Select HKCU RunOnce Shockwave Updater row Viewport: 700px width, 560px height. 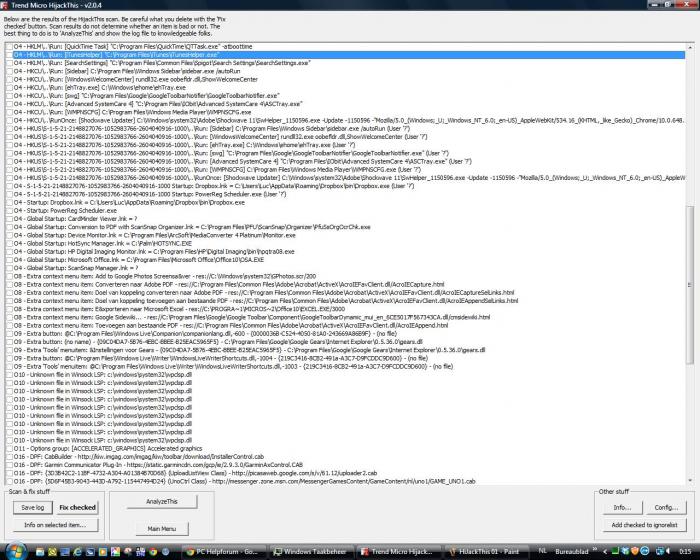pyautogui.click(x=349, y=121)
